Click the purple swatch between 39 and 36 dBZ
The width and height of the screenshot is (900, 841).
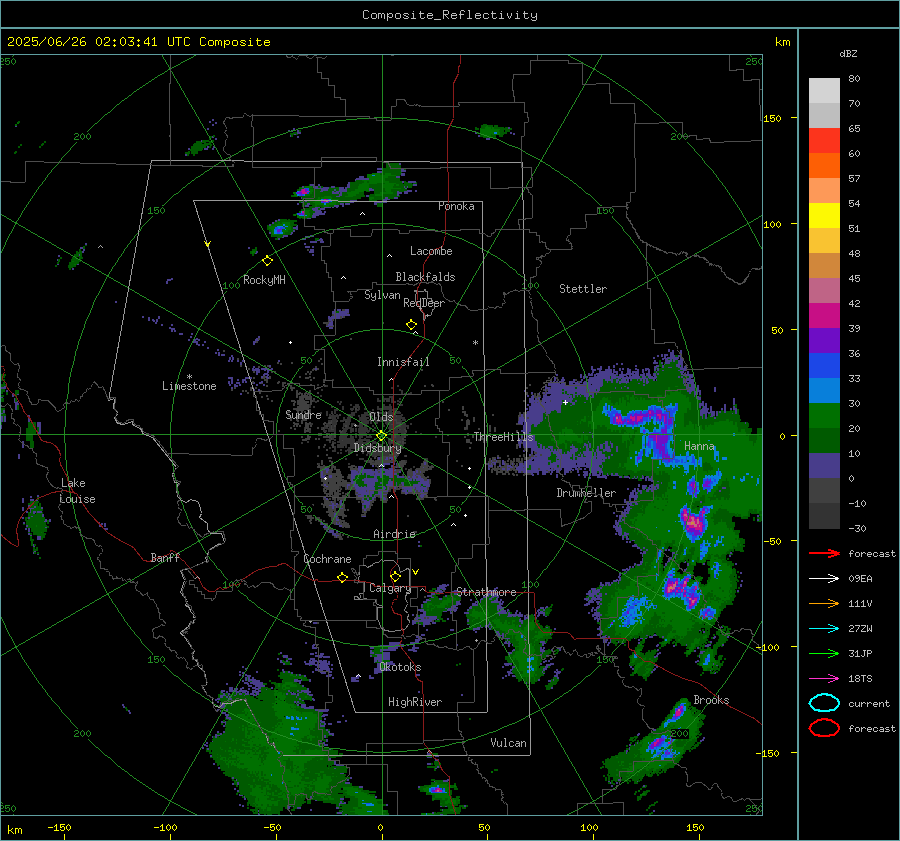pyautogui.click(x=824, y=341)
